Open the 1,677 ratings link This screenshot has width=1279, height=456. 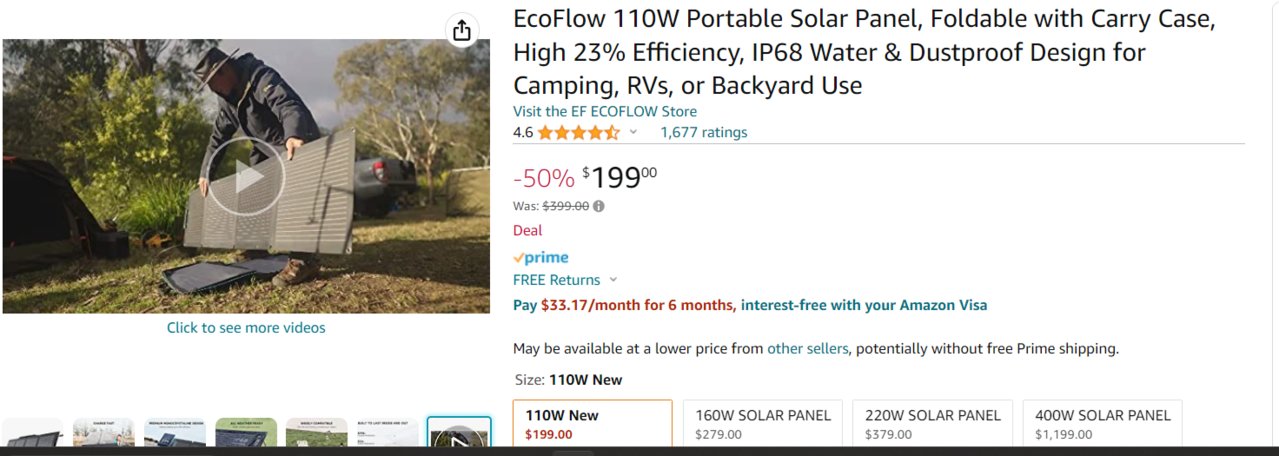[703, 132]
